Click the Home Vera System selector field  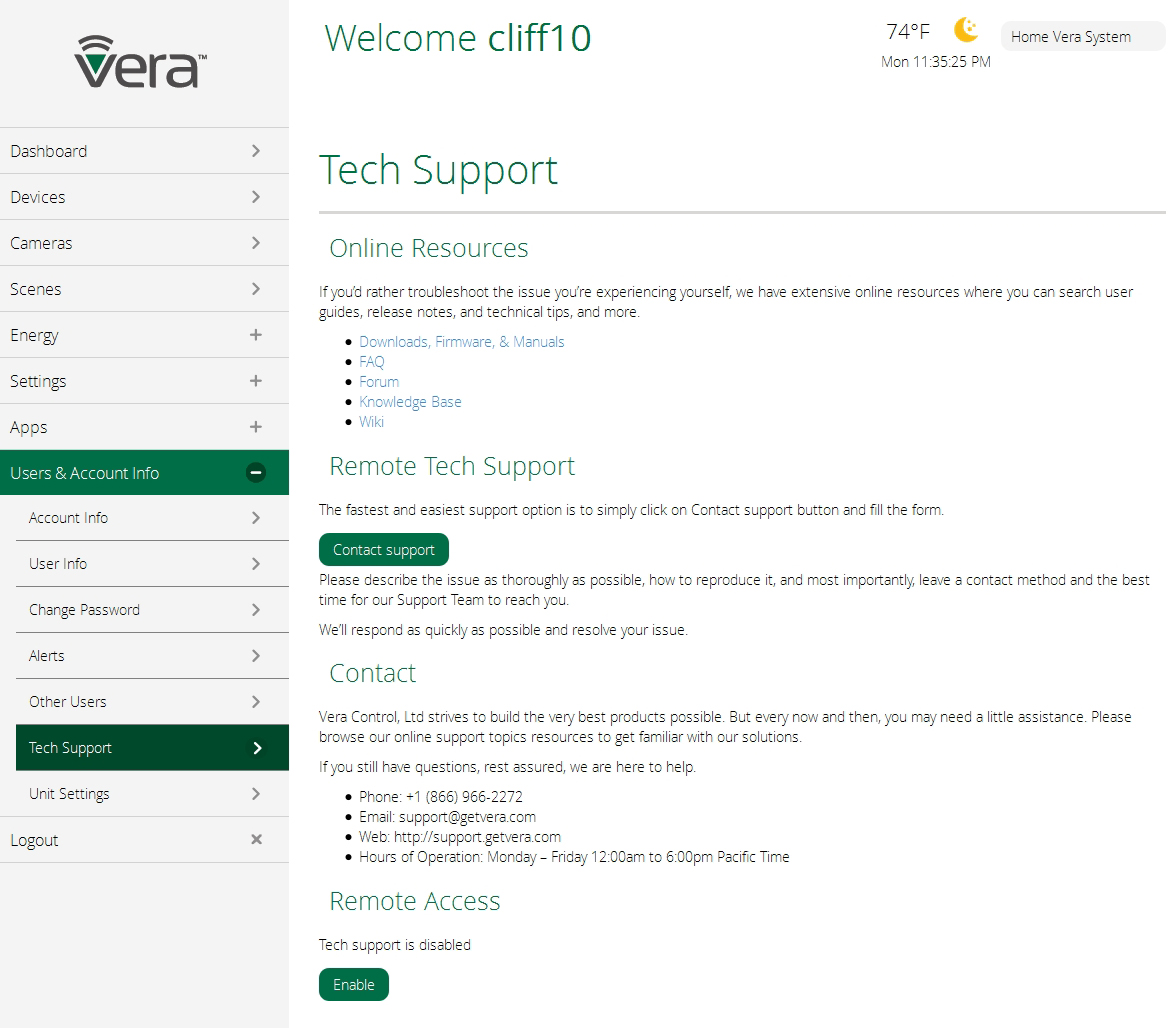(1082, 37)
